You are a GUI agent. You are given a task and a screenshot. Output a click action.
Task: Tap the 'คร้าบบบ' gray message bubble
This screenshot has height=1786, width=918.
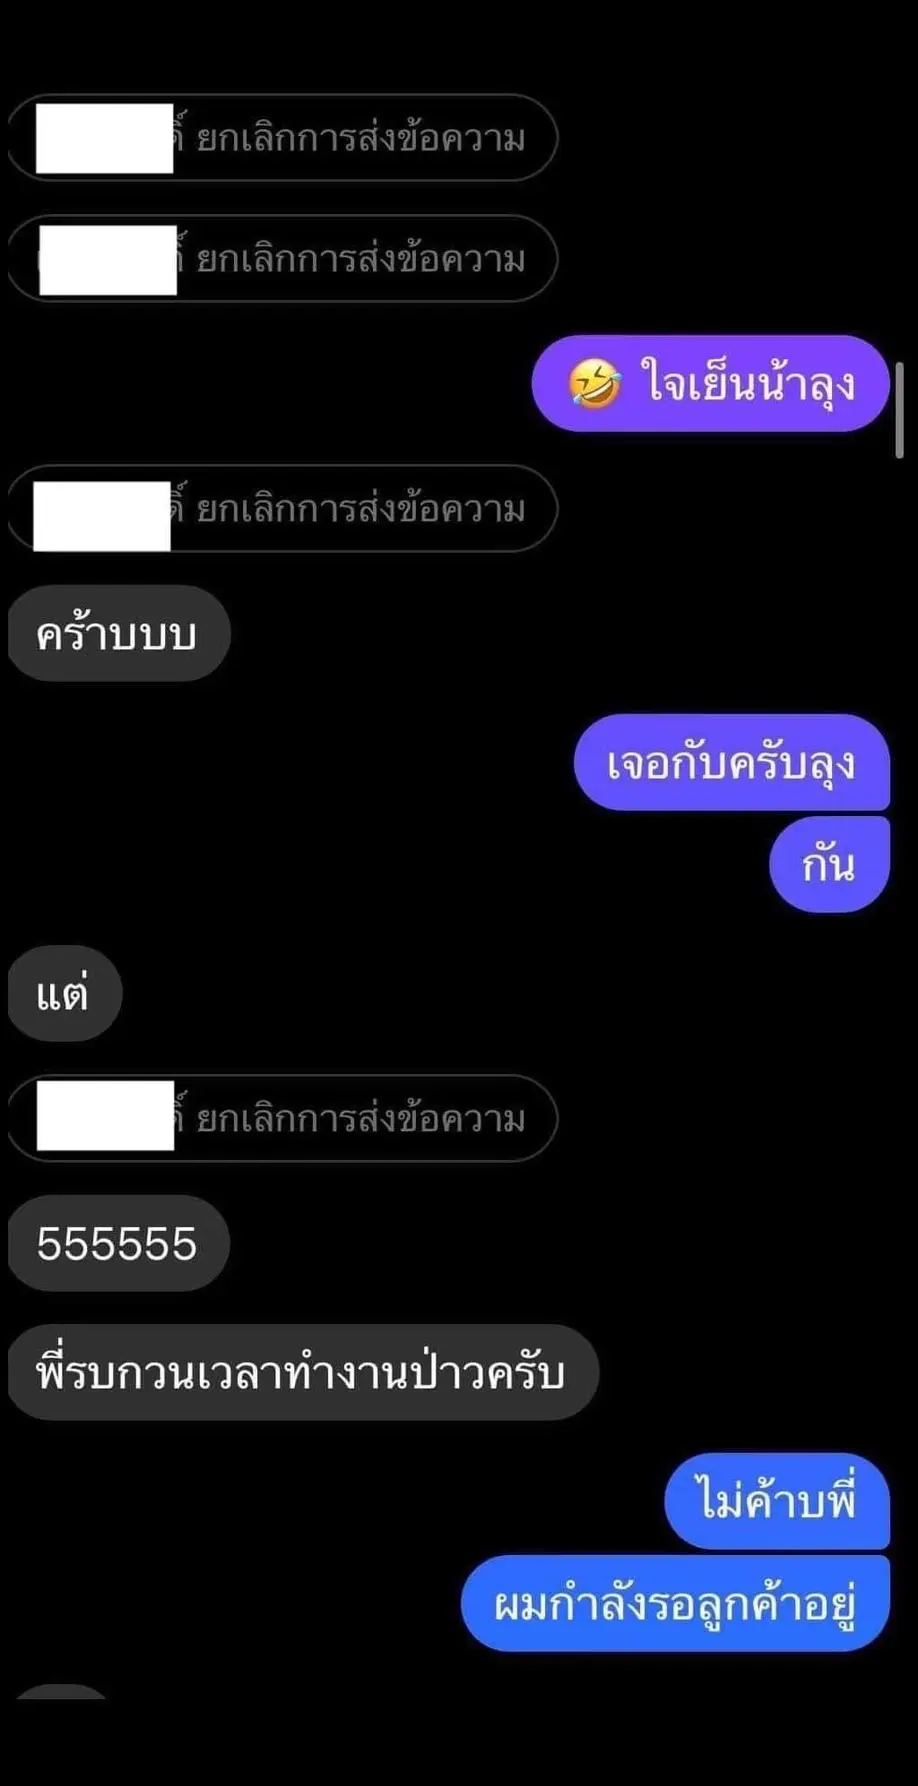119,634
